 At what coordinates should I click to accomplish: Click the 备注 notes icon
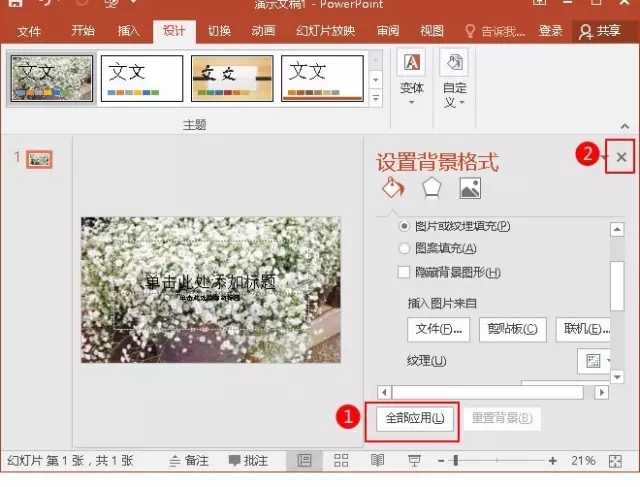coord(188,460)
